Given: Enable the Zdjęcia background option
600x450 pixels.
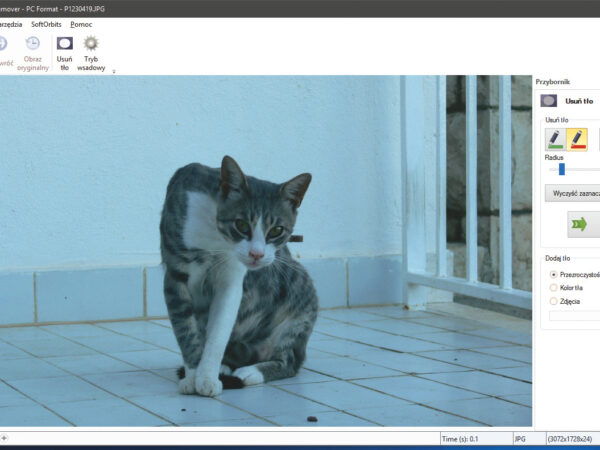Looking at the screenshot, I should pyautogui.click(x=555, y=300).
